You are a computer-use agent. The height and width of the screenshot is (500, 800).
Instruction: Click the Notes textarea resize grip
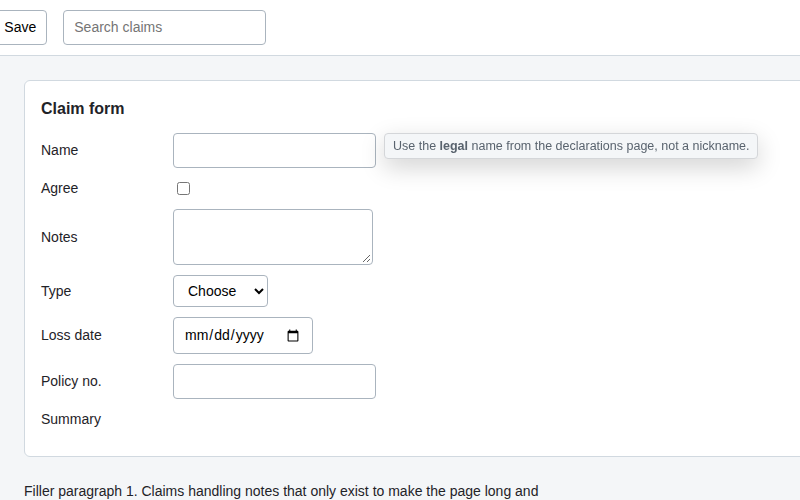(367, 259)
